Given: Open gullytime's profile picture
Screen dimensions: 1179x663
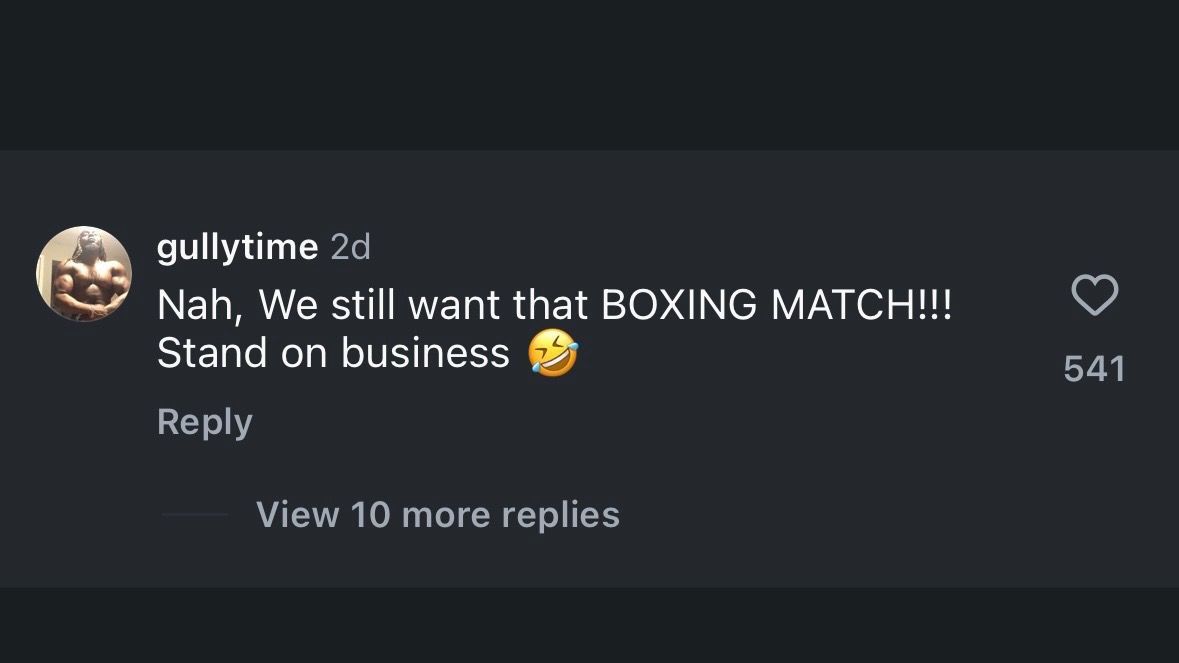Looking at the screenshot, I should click(84, 274).
